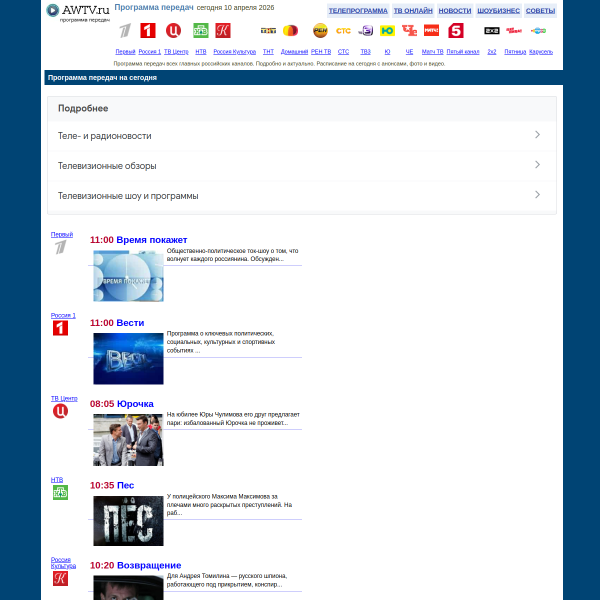The width and height of the screenshot is (600, 600).
Task: Open Матч ТВ text link under header logos
Action: point(432,52)
